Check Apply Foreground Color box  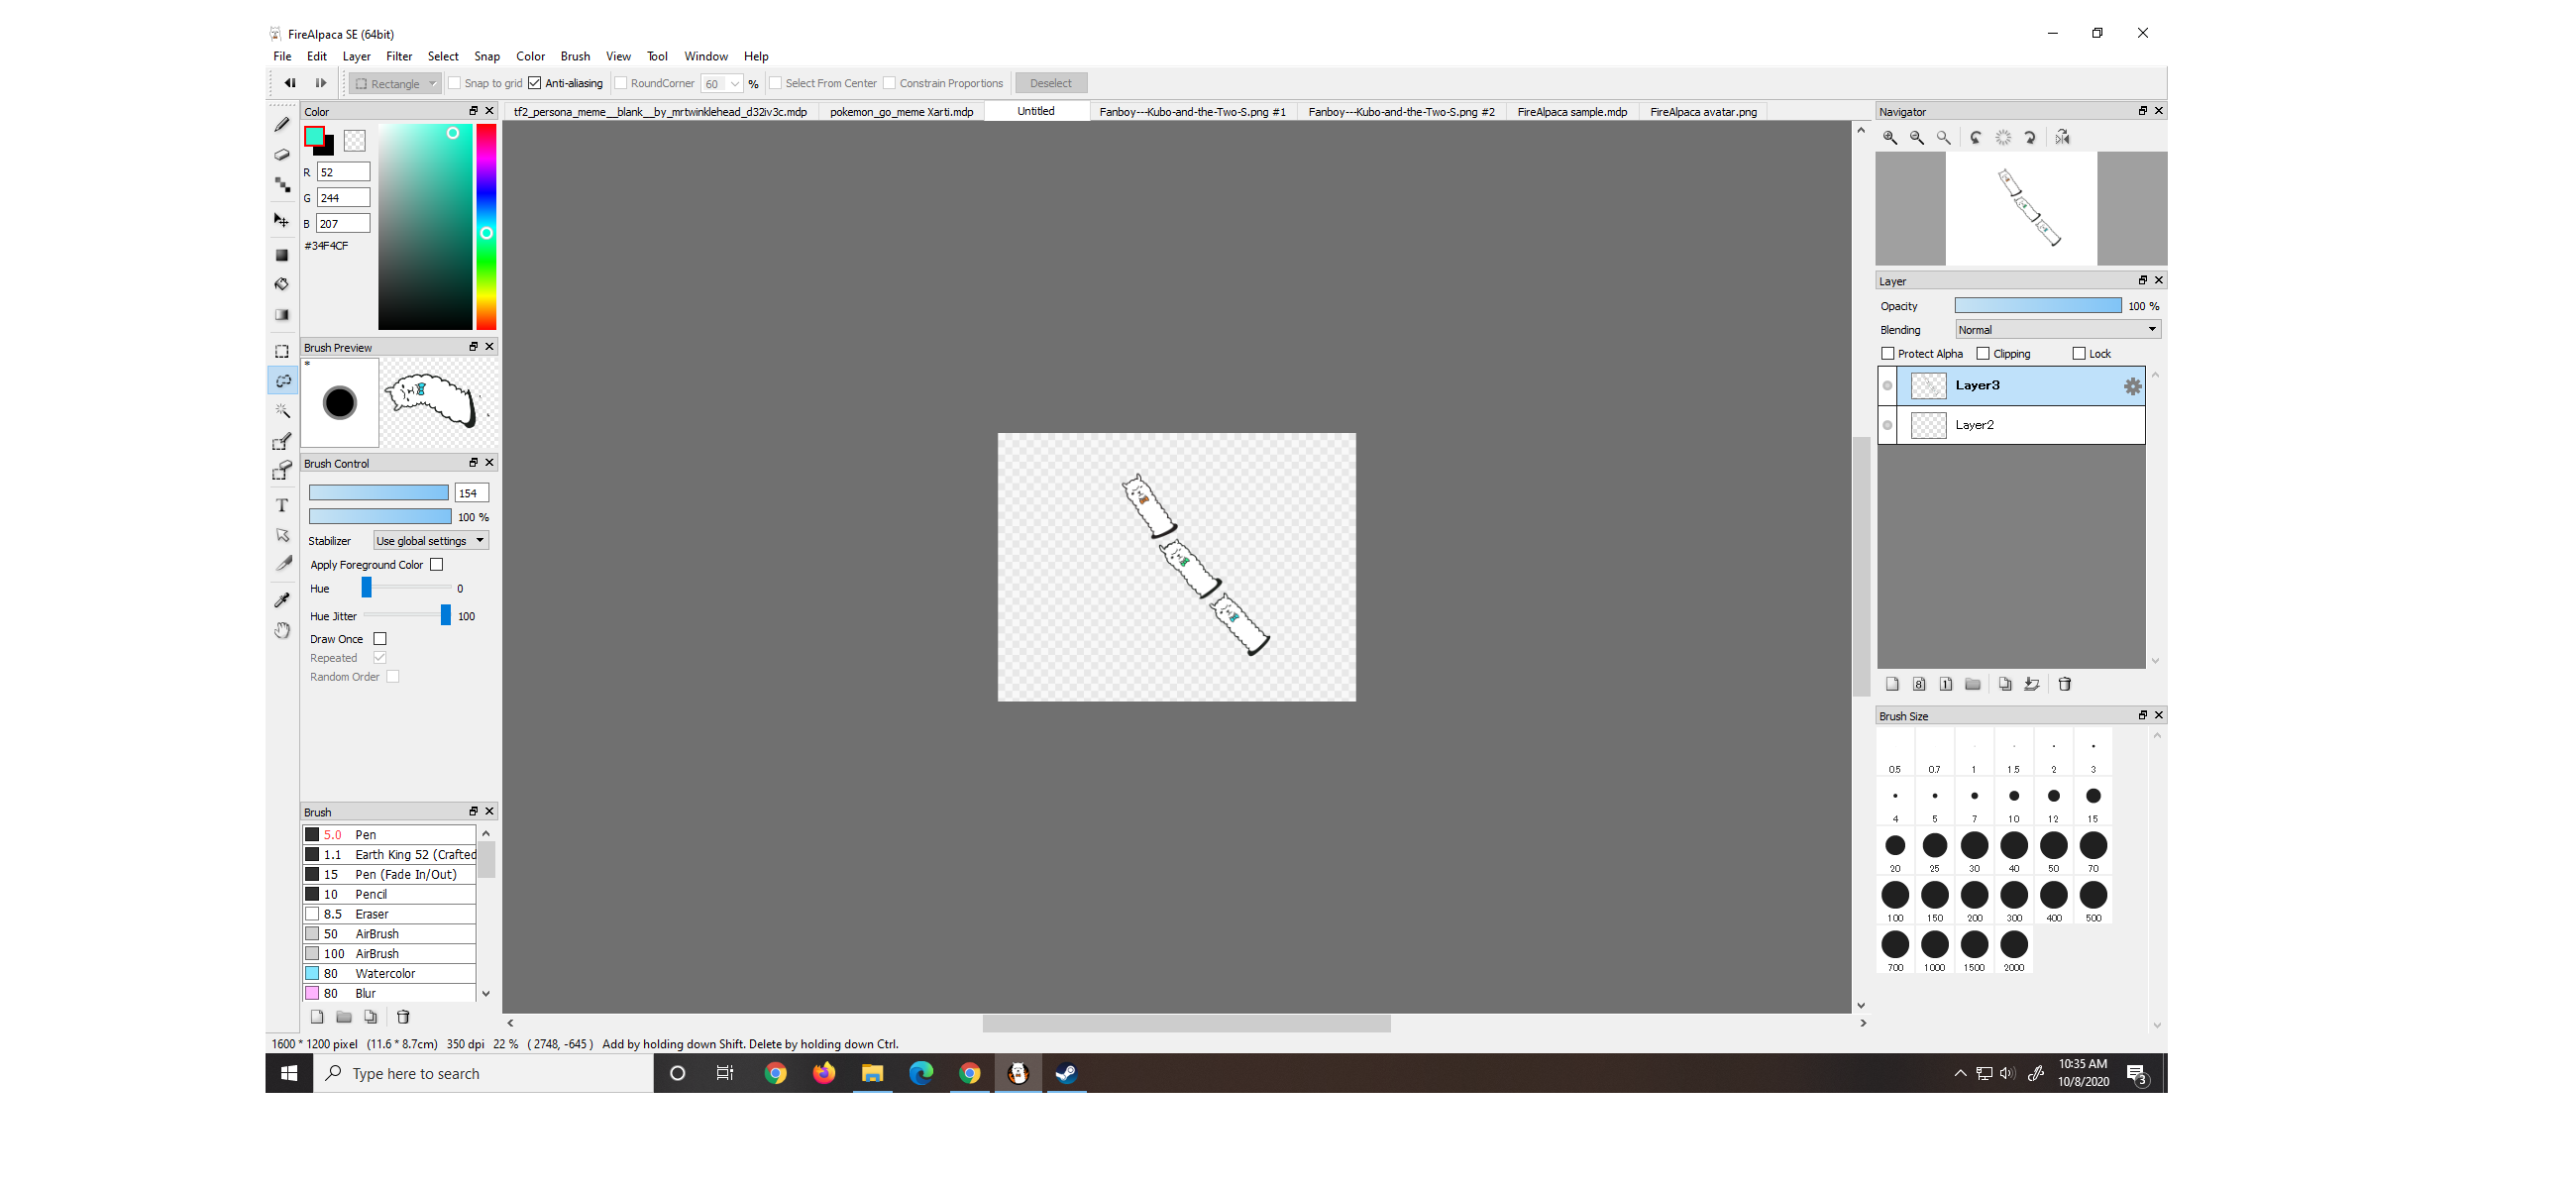click(436, 565)
